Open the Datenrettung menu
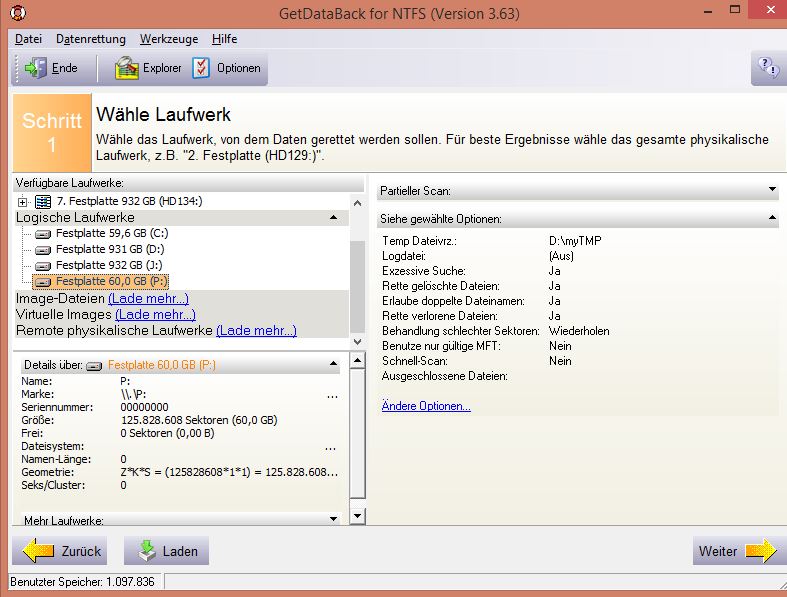787x597 pixels. pos(91,39)
